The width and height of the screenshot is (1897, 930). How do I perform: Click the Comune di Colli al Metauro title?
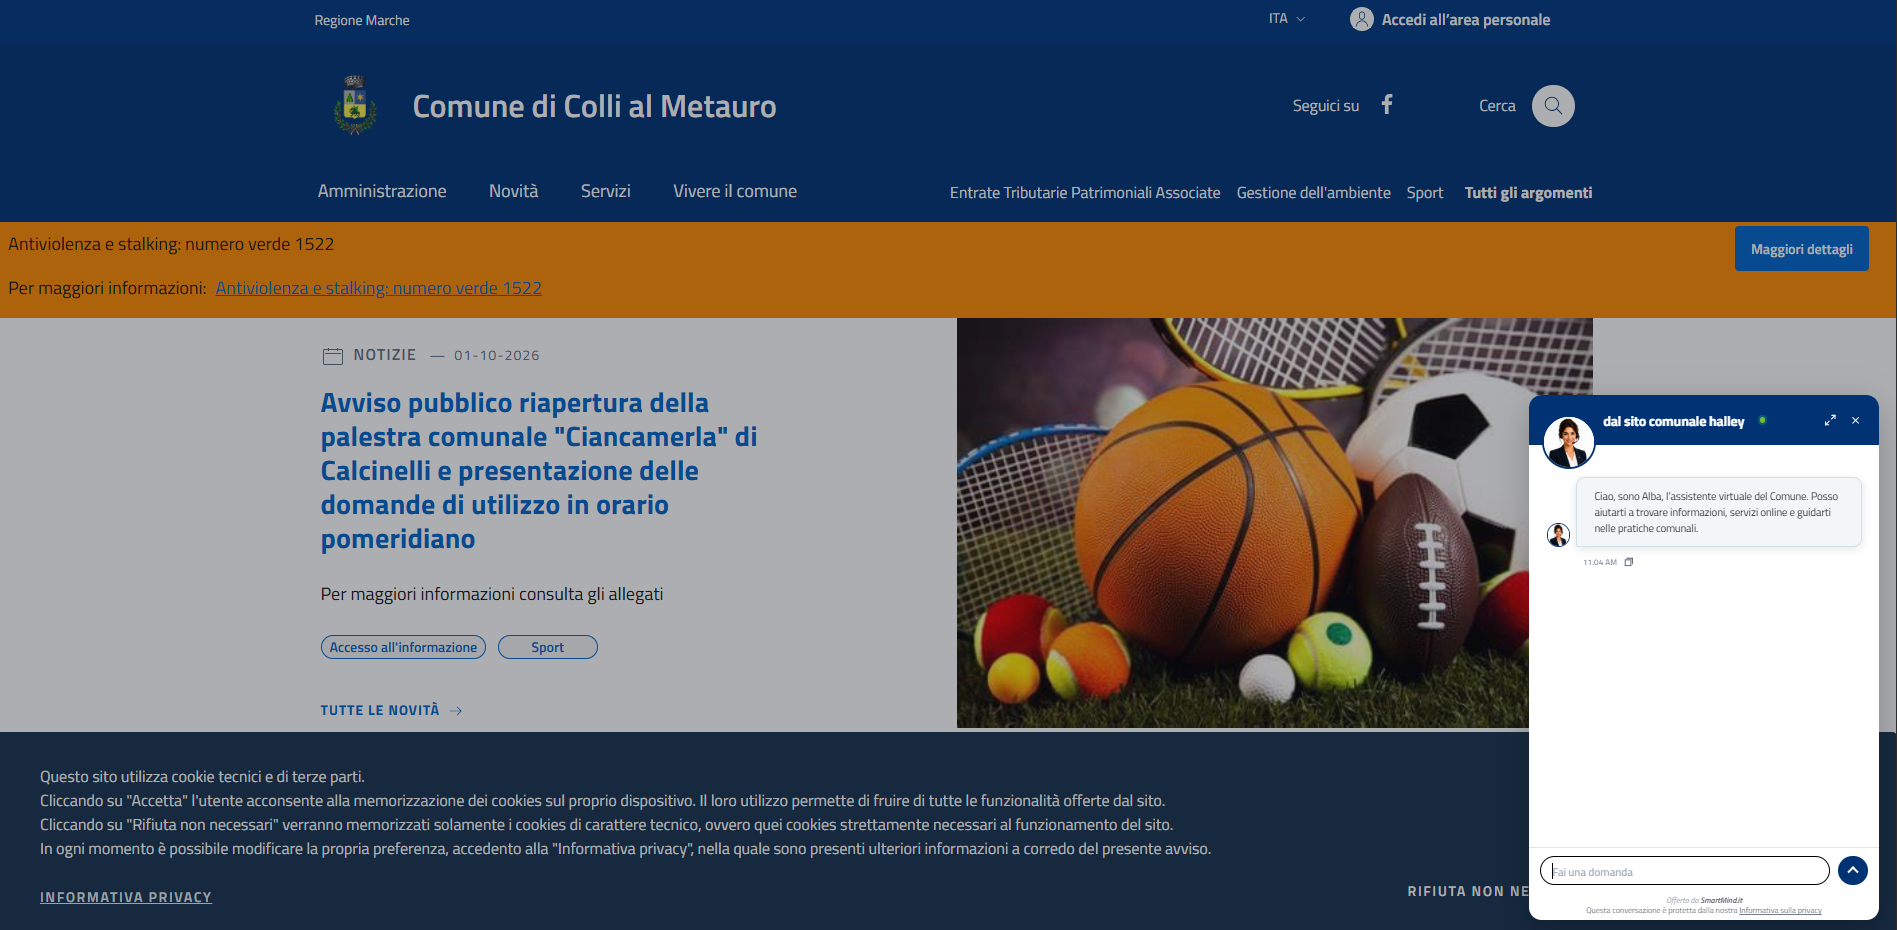[594, 106]
